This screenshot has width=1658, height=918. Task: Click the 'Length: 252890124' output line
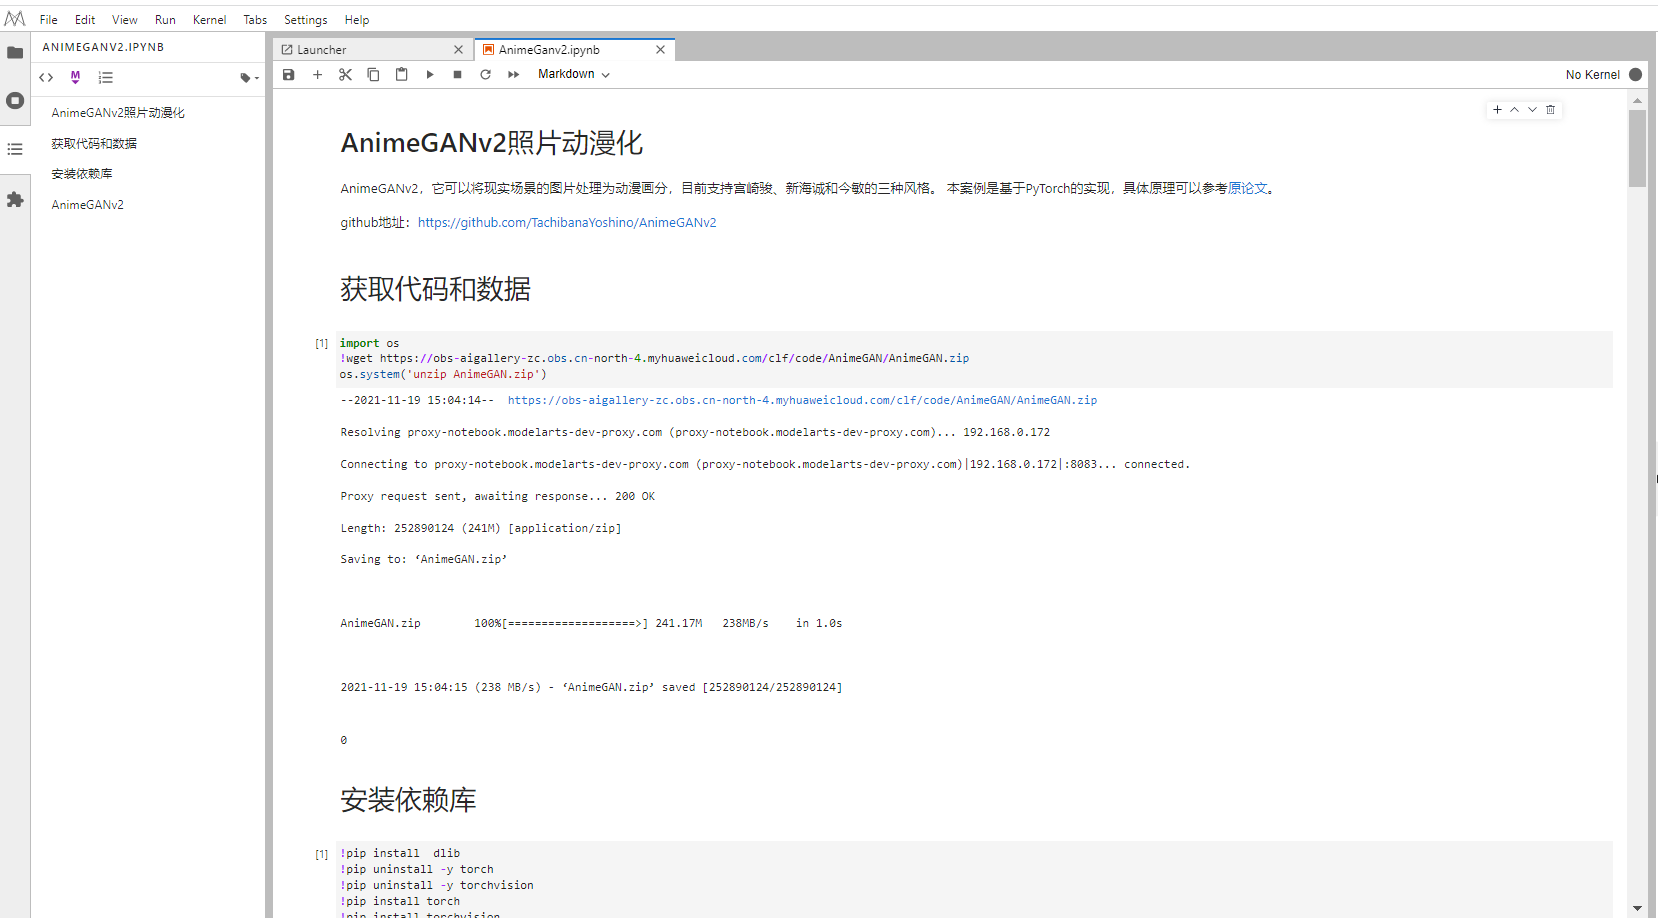click(481, 528)
